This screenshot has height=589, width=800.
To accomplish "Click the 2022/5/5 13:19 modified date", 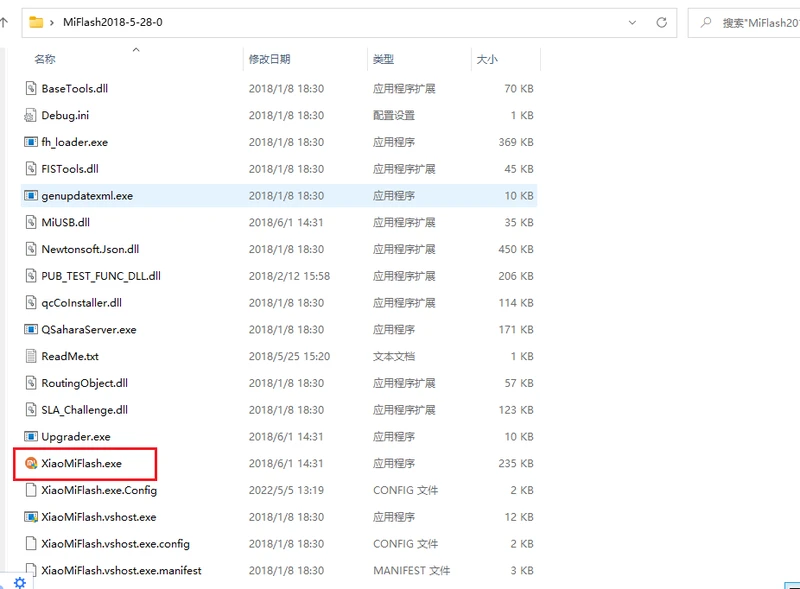I will (x=286, y=490).
